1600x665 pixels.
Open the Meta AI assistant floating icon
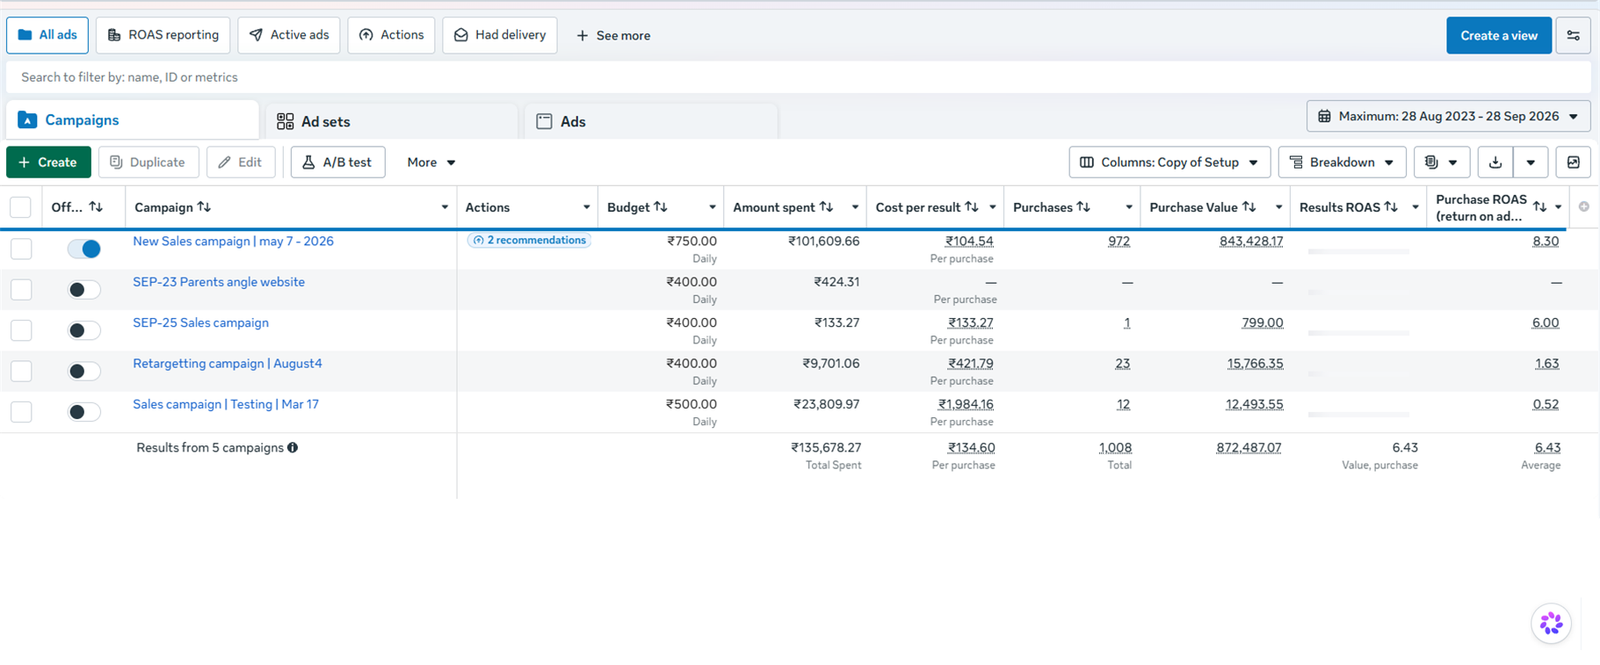[x=1551, y=623]
